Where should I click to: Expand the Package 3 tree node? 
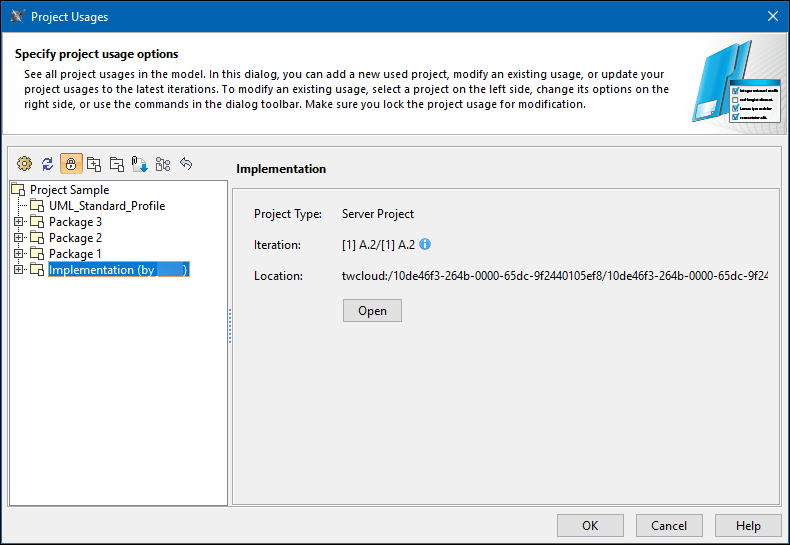click(18, 222)
